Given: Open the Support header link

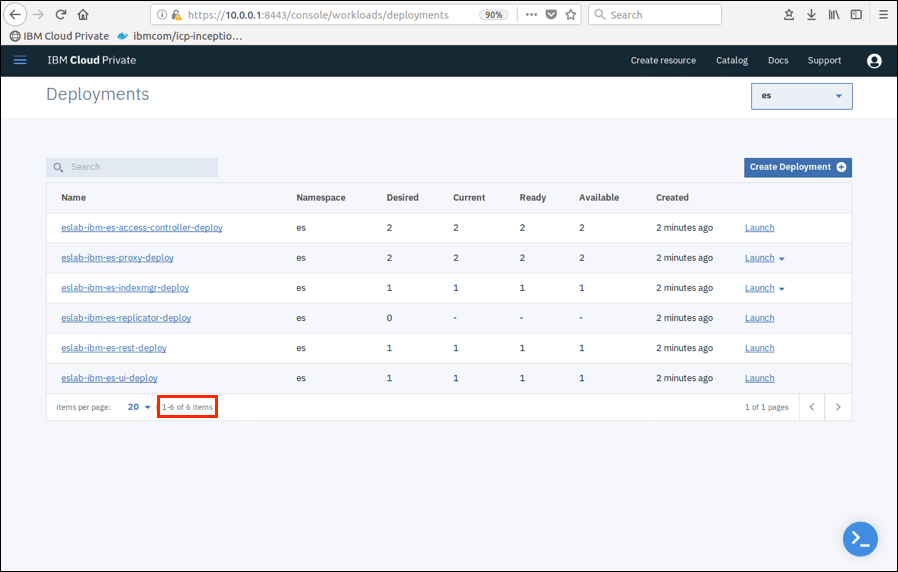Looking at the screenshot, I should pyautogui.click(x=824, y=60).
